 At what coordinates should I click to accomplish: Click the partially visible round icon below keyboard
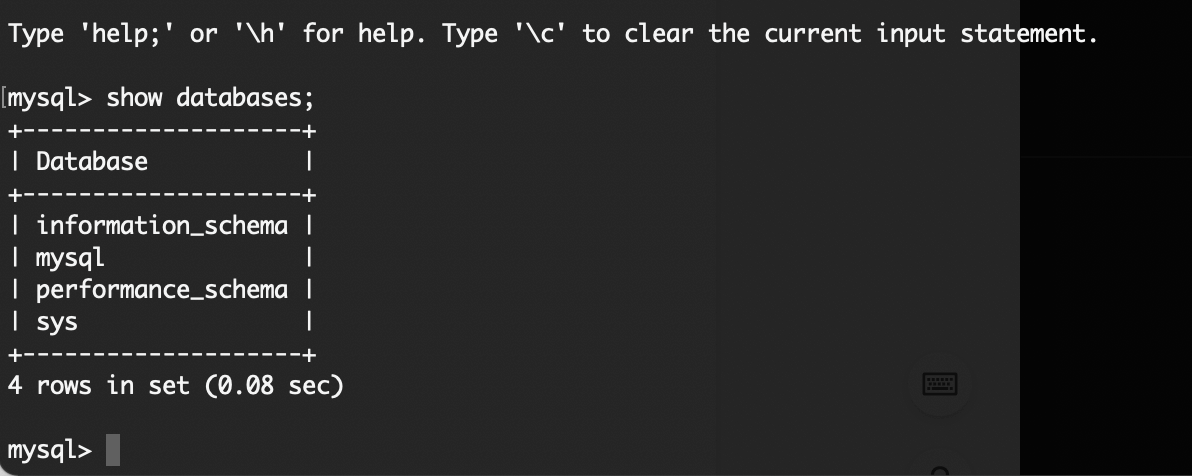[940, 471]
